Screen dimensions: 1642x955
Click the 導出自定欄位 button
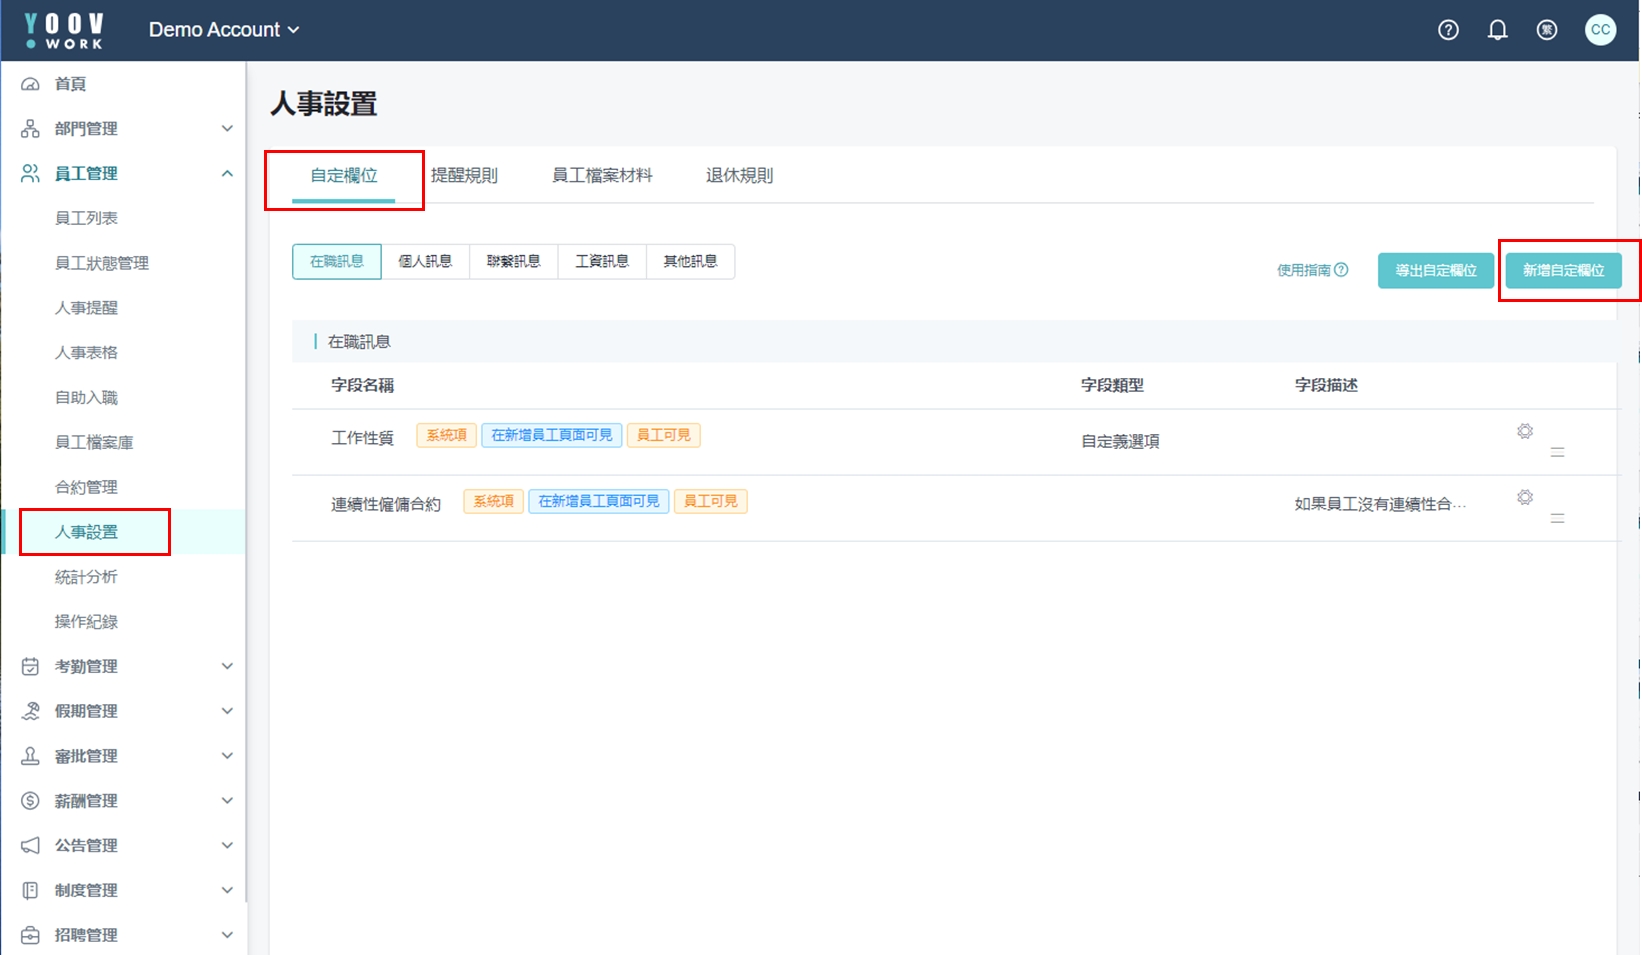click(1435, 270)
